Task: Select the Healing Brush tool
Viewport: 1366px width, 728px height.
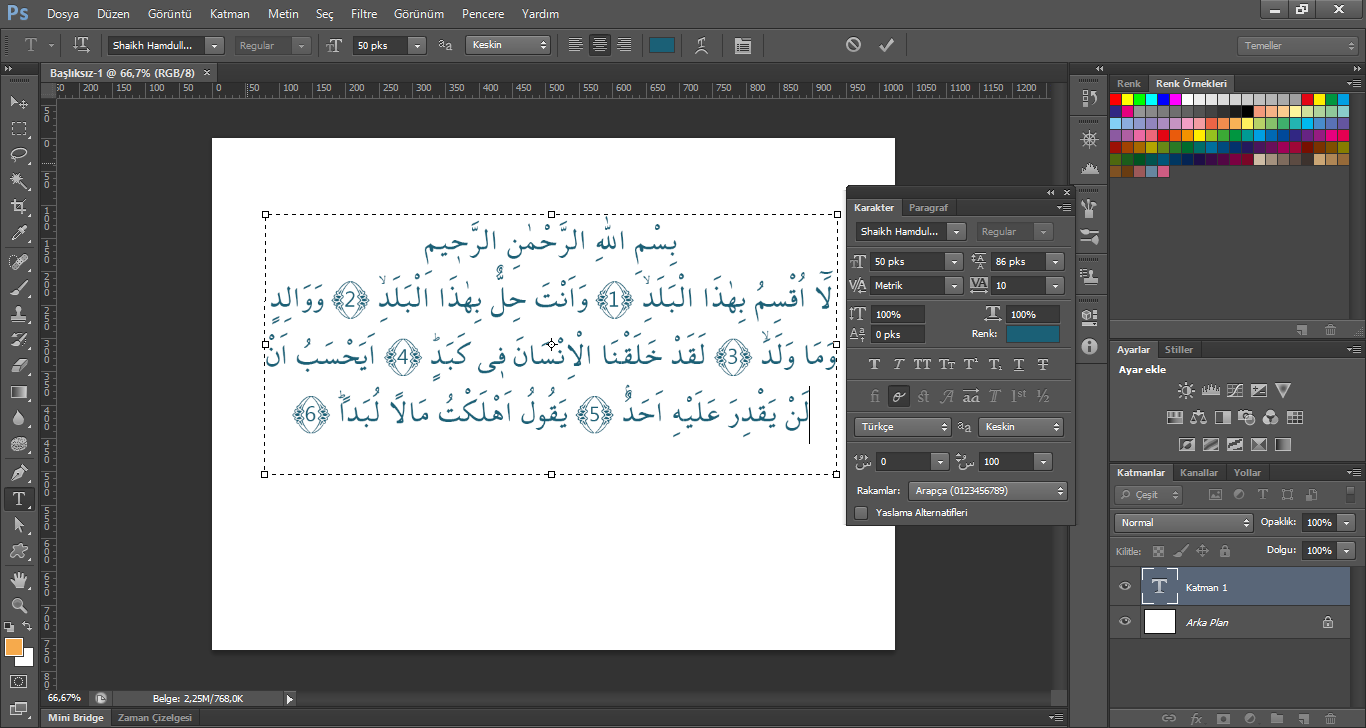Action: point(19,262)
